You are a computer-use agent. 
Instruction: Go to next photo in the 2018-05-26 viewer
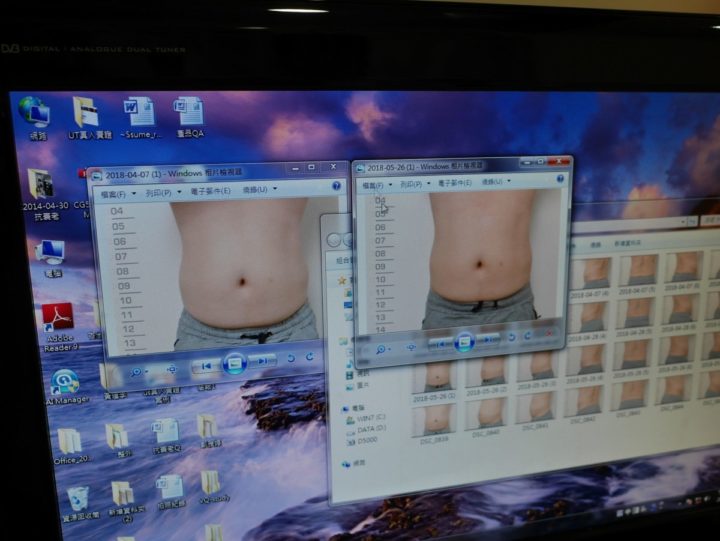click(490, 341)
